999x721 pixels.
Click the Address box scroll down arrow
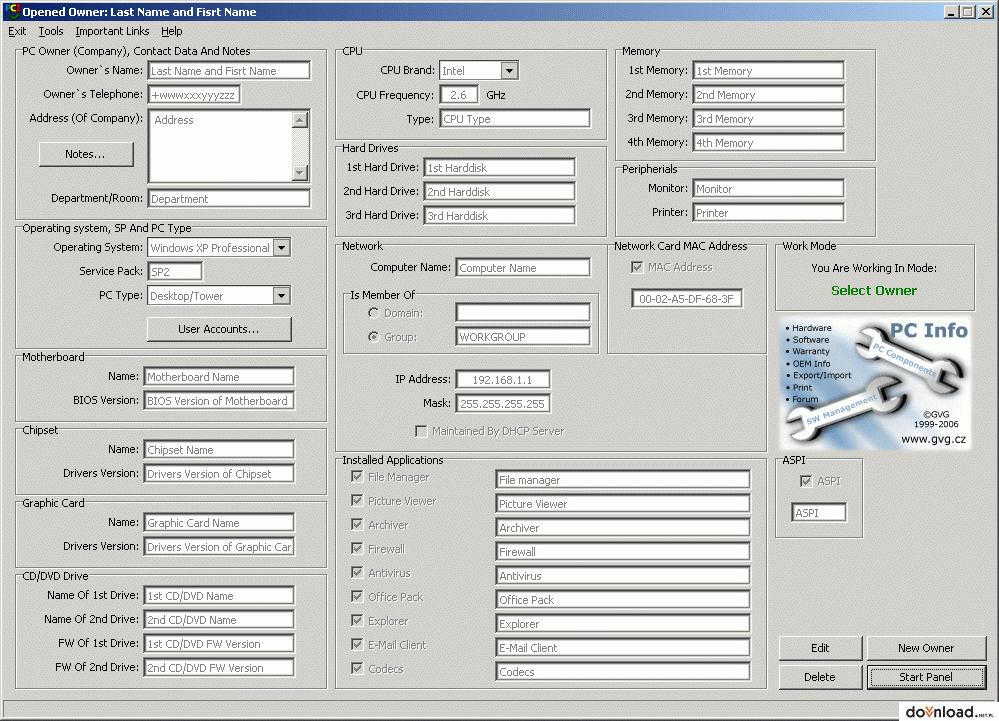tap(300, 173)
